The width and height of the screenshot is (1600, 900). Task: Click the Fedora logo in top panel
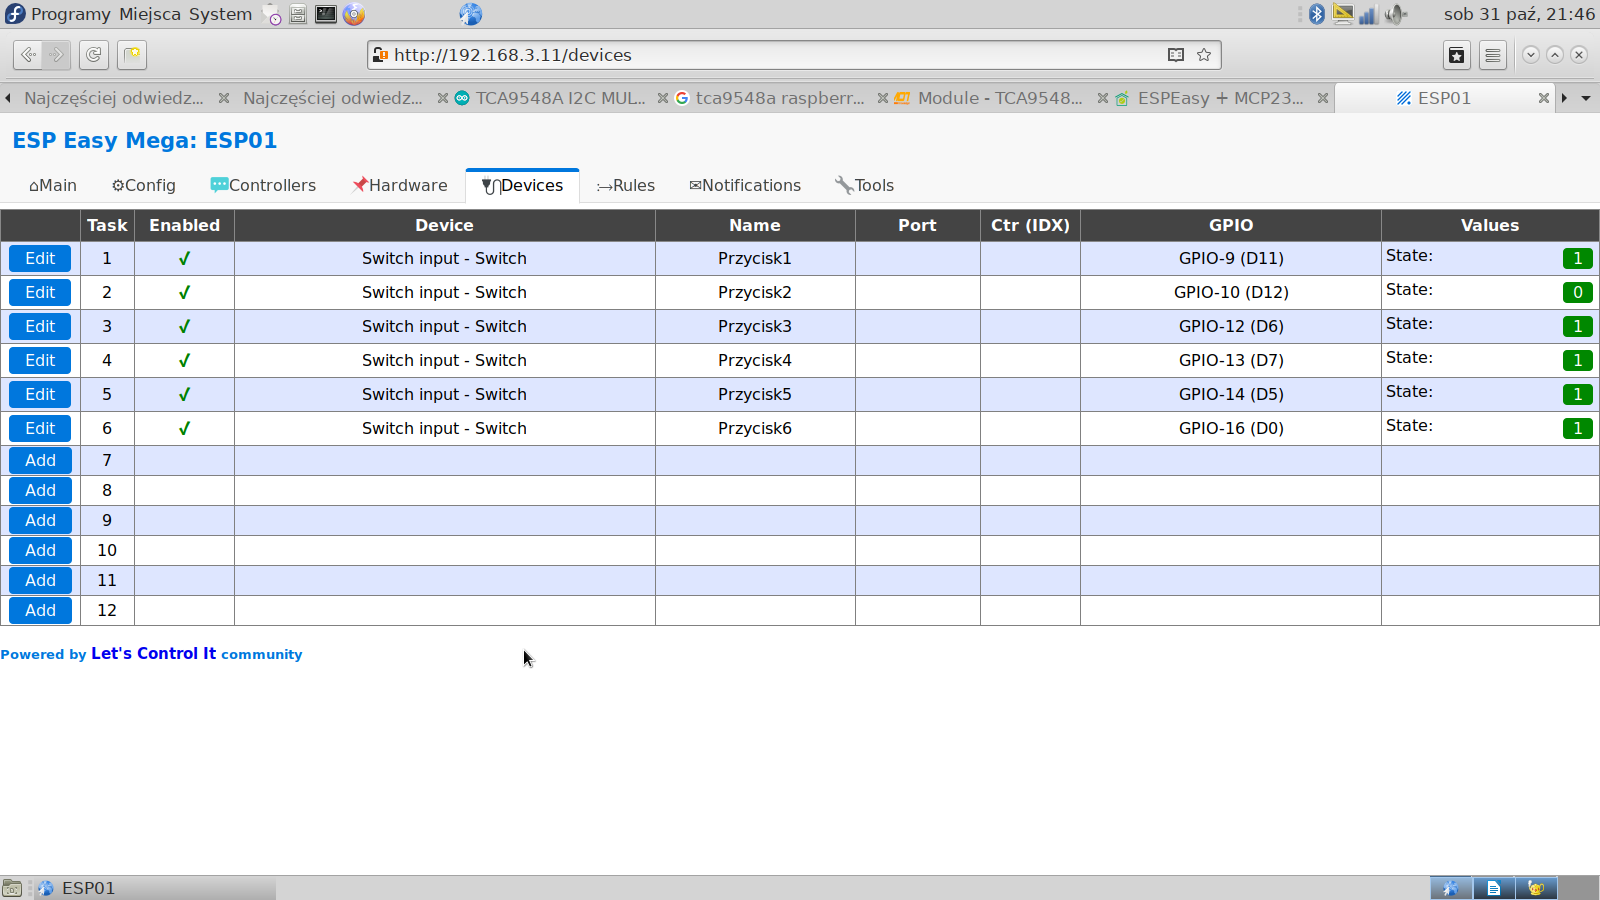click(15, 14)
